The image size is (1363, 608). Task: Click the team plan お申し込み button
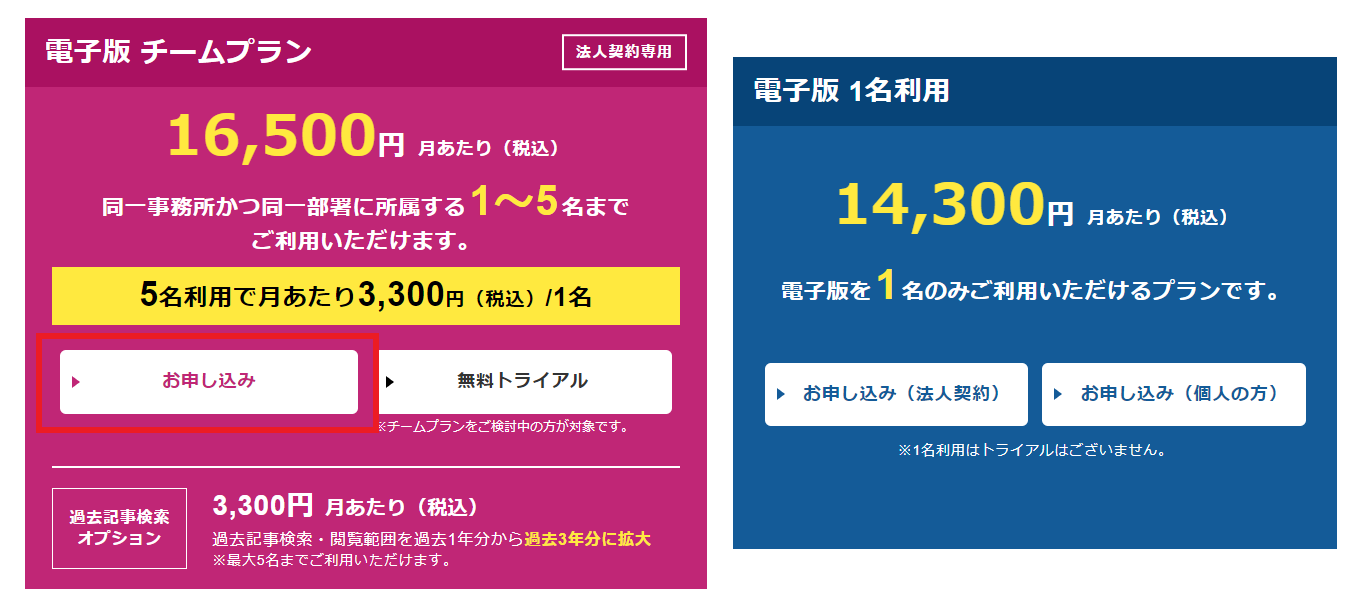click(209, 381)
